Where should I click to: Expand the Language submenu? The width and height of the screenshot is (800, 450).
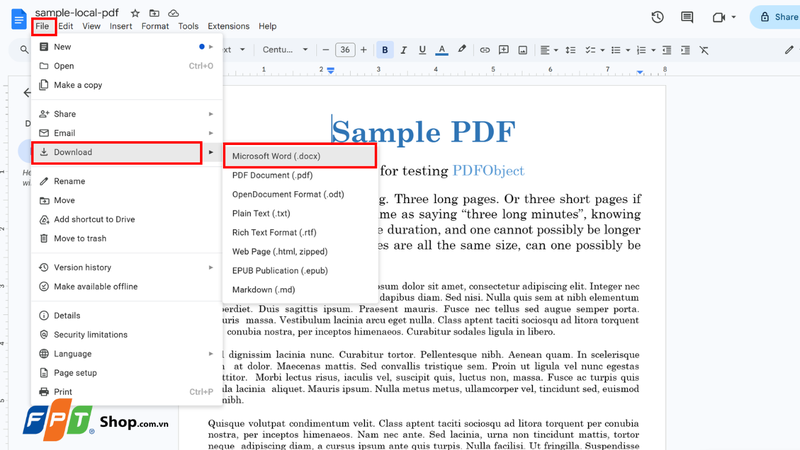click(x=127, y=354)
